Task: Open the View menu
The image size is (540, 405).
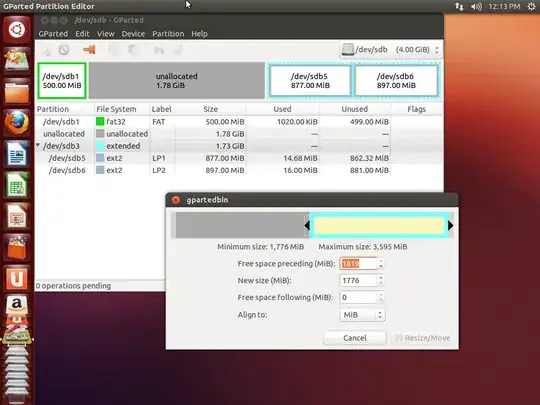Action: (x=105, y=34)
